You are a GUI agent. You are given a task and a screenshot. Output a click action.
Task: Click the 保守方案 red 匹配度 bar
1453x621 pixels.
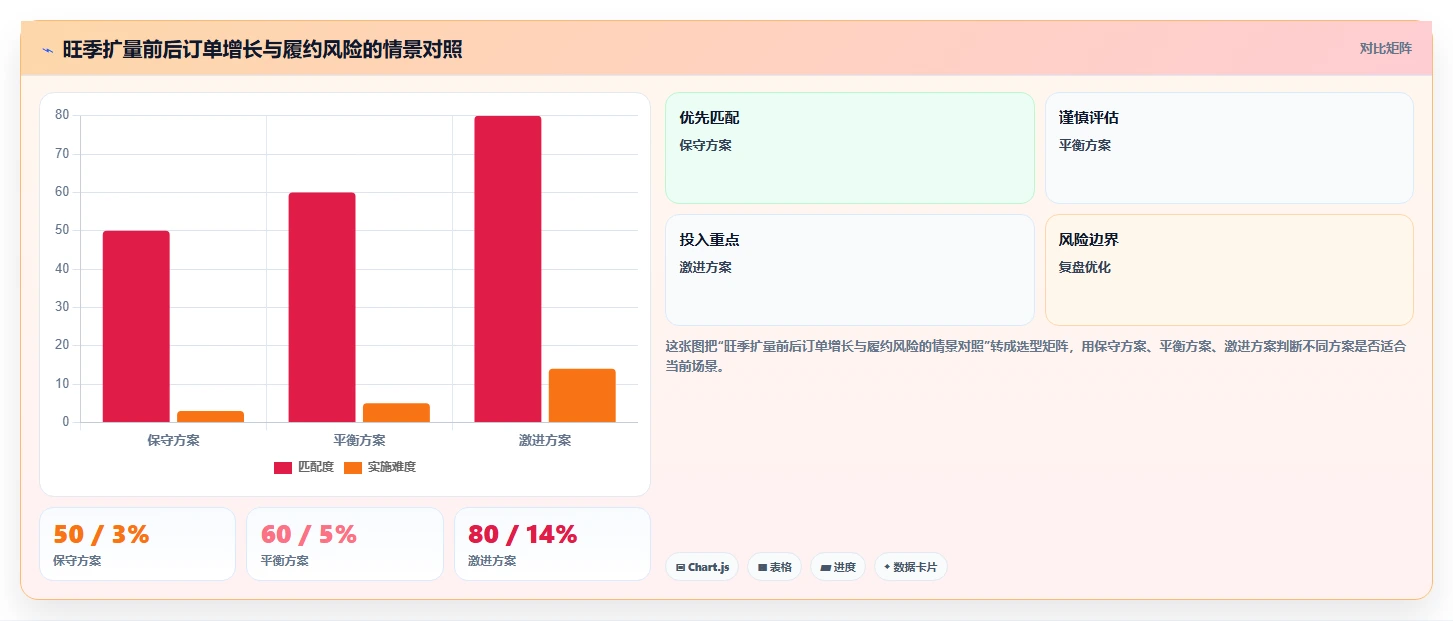coord(136,326)
